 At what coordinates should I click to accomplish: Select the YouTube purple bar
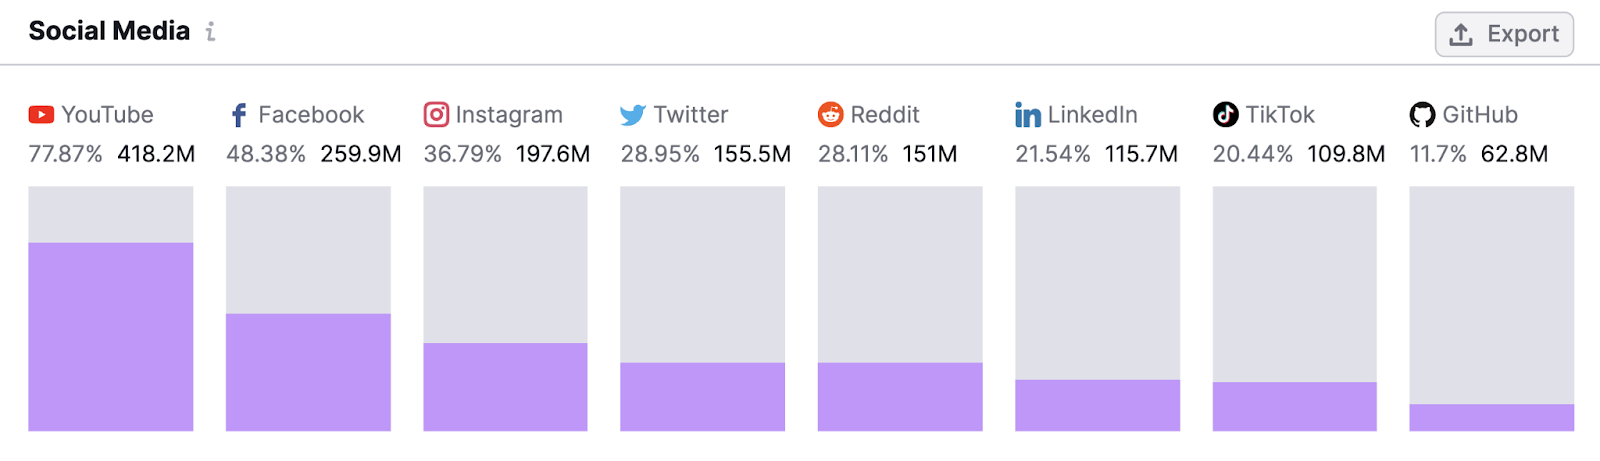110,336
